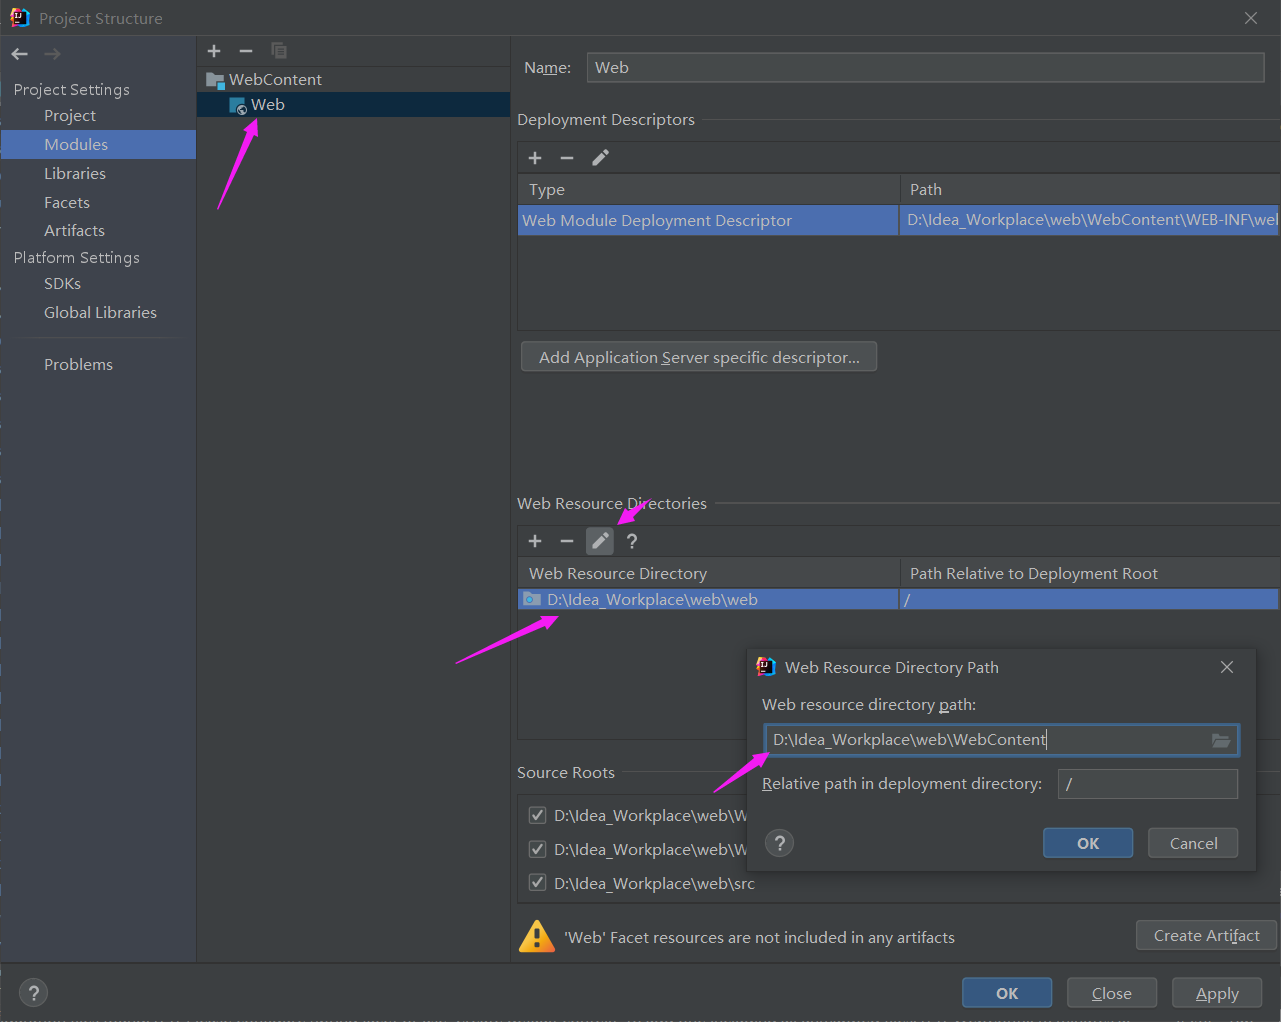1281x1022 pixels.
Task: Add a web resource directory
Action: pyautogui.click(x=535, y=541)
